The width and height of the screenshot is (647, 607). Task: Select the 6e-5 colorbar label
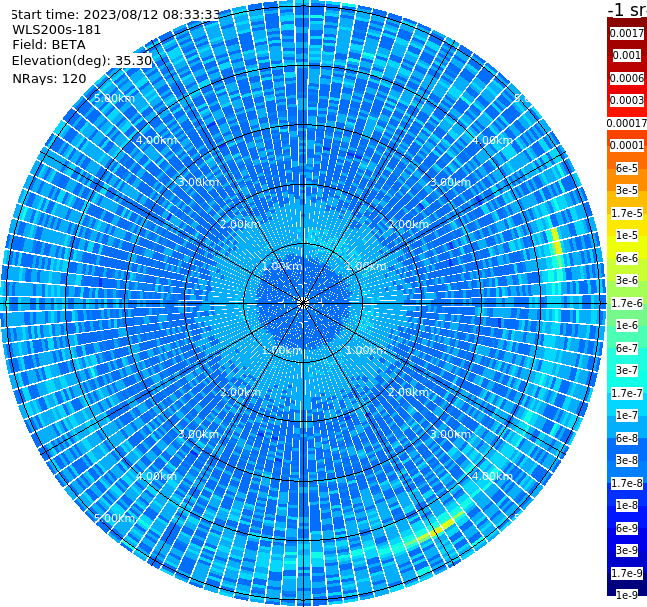coord(627,168)
